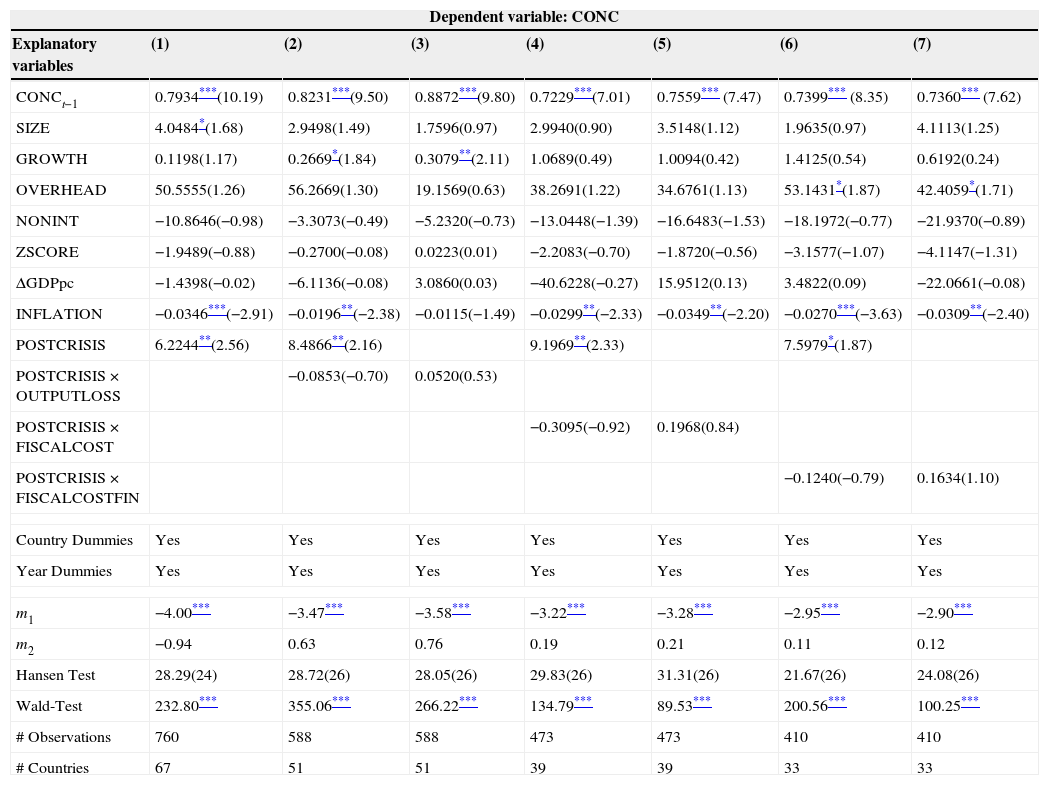Click the ** link after POSTCRISIS 6.2244

coord(204,340)
